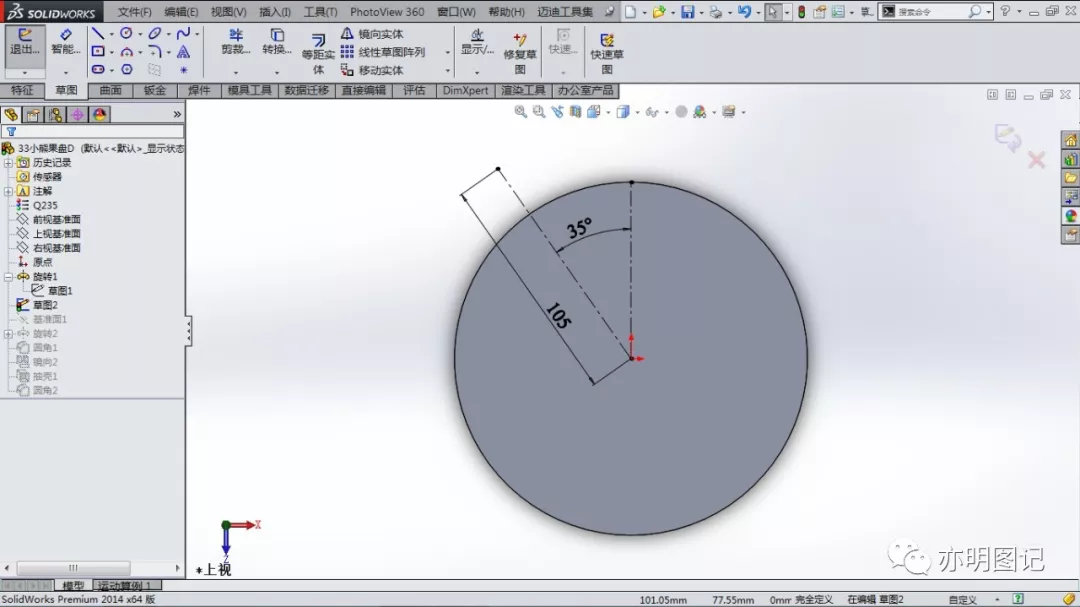Image resolution: width=1080 pixels, height=607 pixels.
Task: Click the Section View icon
Action: point(575,112)
